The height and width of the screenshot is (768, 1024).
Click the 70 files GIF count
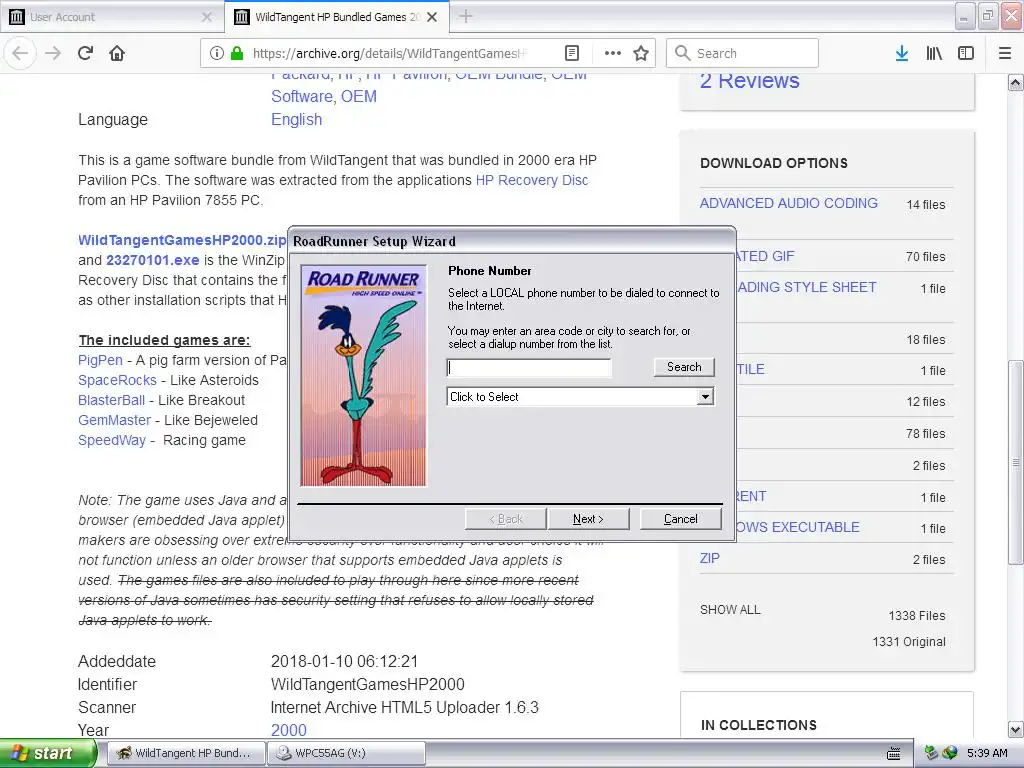click(x=925, y=257)
